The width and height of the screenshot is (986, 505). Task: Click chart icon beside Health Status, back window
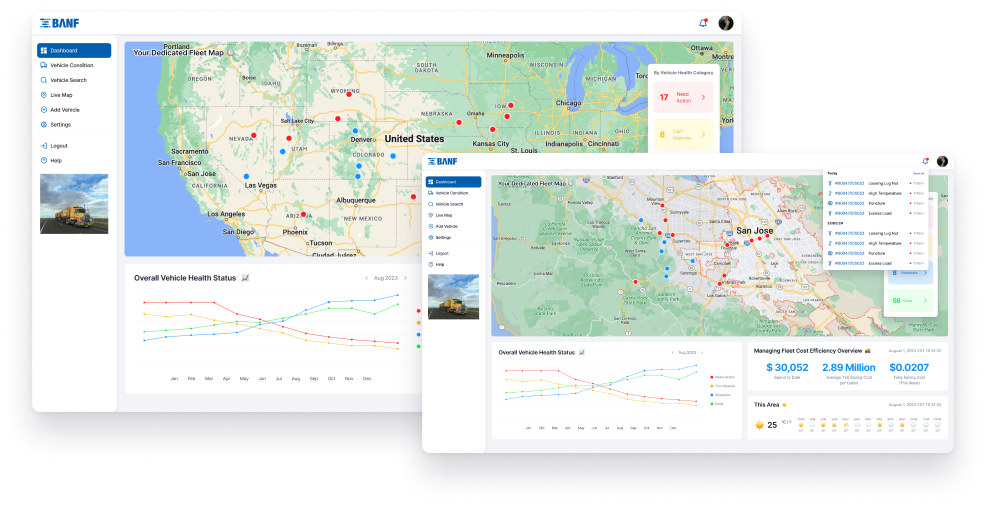tap(245, 277)
